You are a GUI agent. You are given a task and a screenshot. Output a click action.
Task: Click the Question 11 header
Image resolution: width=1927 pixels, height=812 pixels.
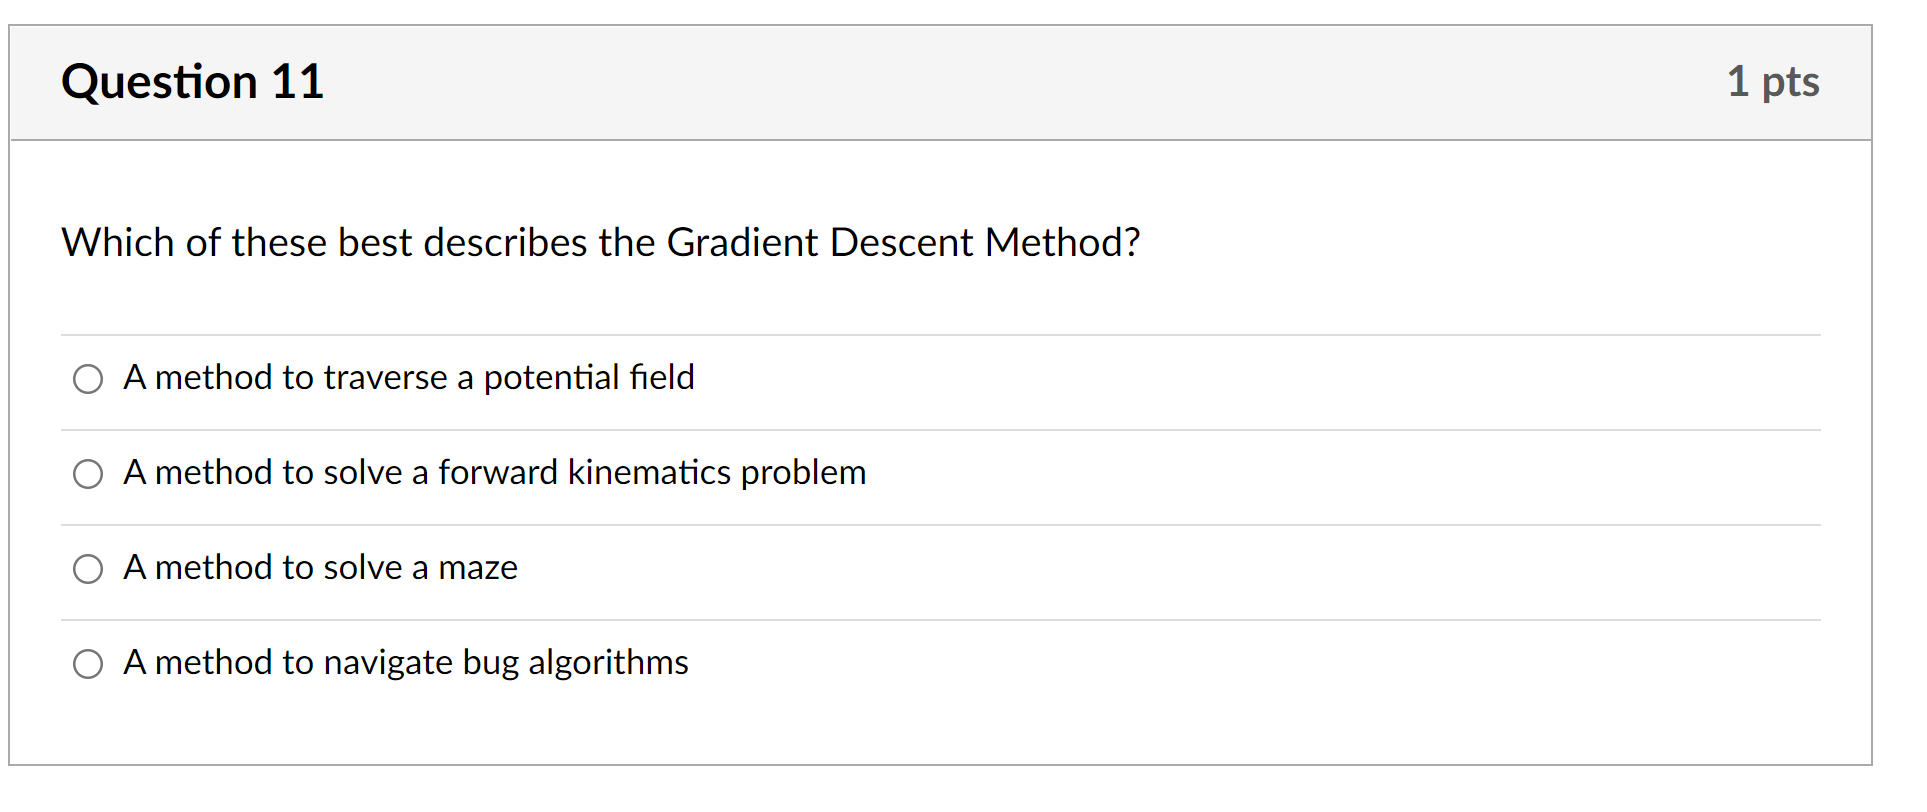[192, 81]
